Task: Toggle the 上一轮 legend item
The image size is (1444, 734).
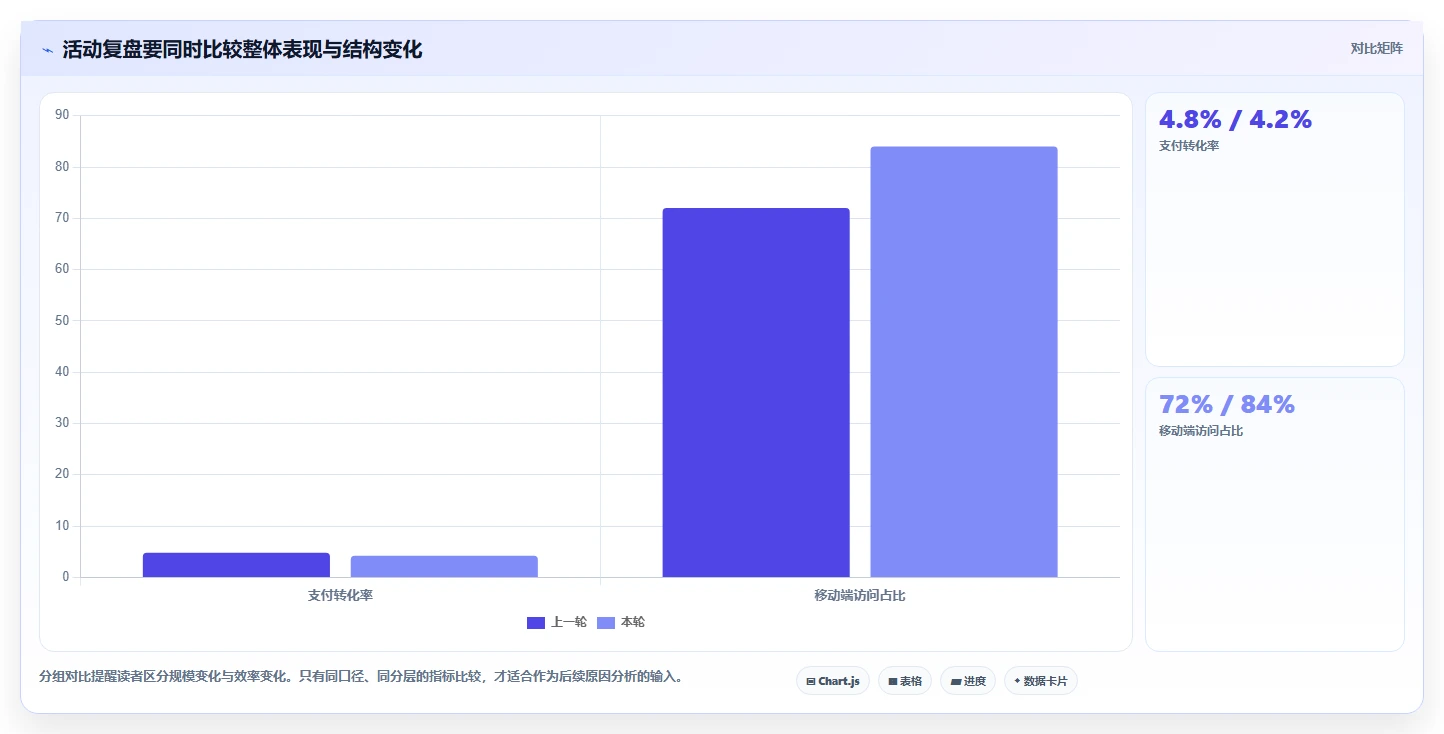Action: tap(557, 622)
